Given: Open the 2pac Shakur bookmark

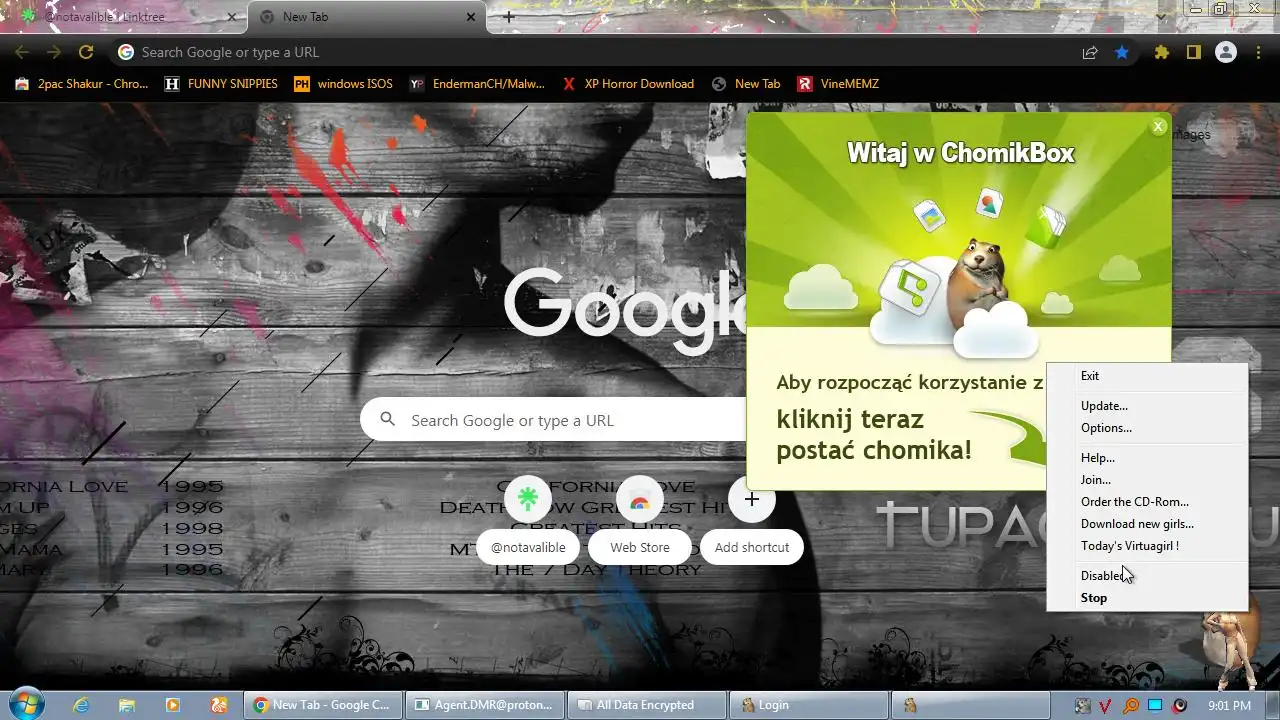Looking at the screenshot, I should coord(82,84).
